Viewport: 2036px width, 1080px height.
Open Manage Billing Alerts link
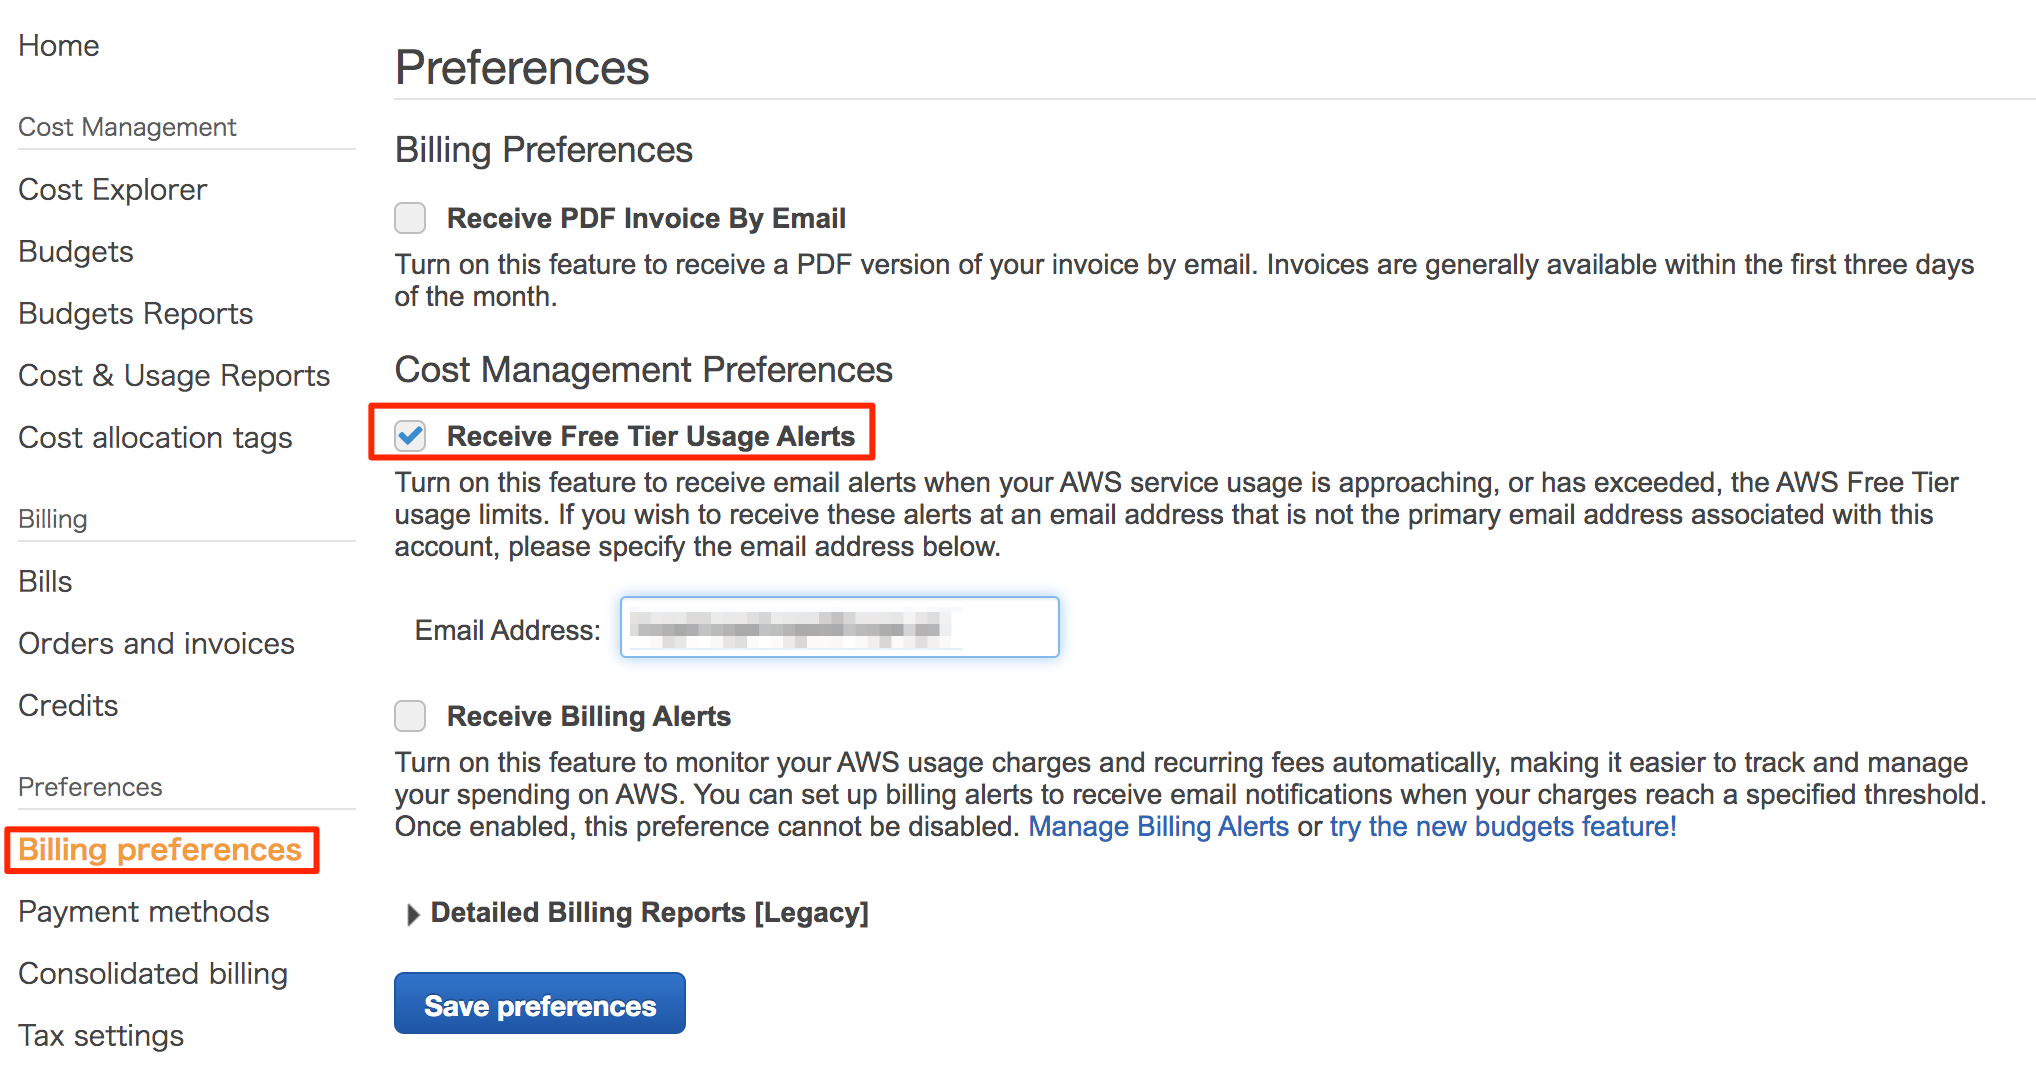tap(1158, 826)
